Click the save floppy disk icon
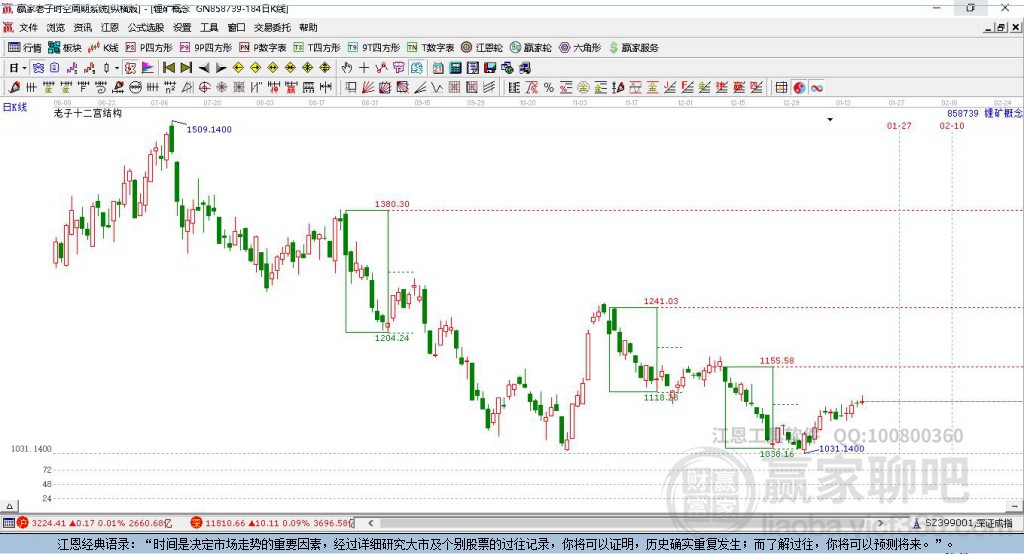 pyautogui.click(x=490, y=68)
